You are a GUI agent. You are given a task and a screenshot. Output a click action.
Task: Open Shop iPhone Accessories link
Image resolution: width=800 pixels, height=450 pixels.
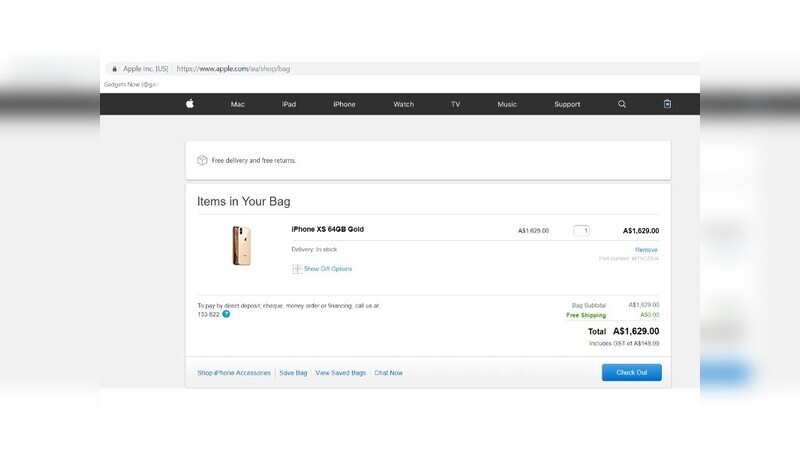point(234,373)
